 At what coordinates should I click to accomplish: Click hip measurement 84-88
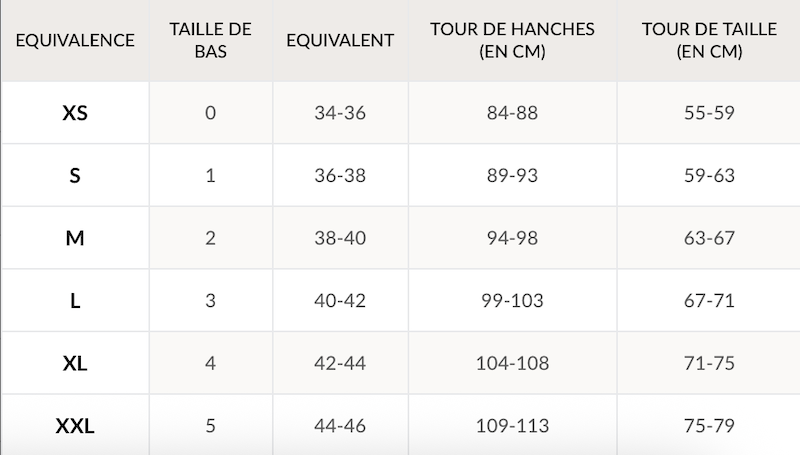(x=512, y=113)
